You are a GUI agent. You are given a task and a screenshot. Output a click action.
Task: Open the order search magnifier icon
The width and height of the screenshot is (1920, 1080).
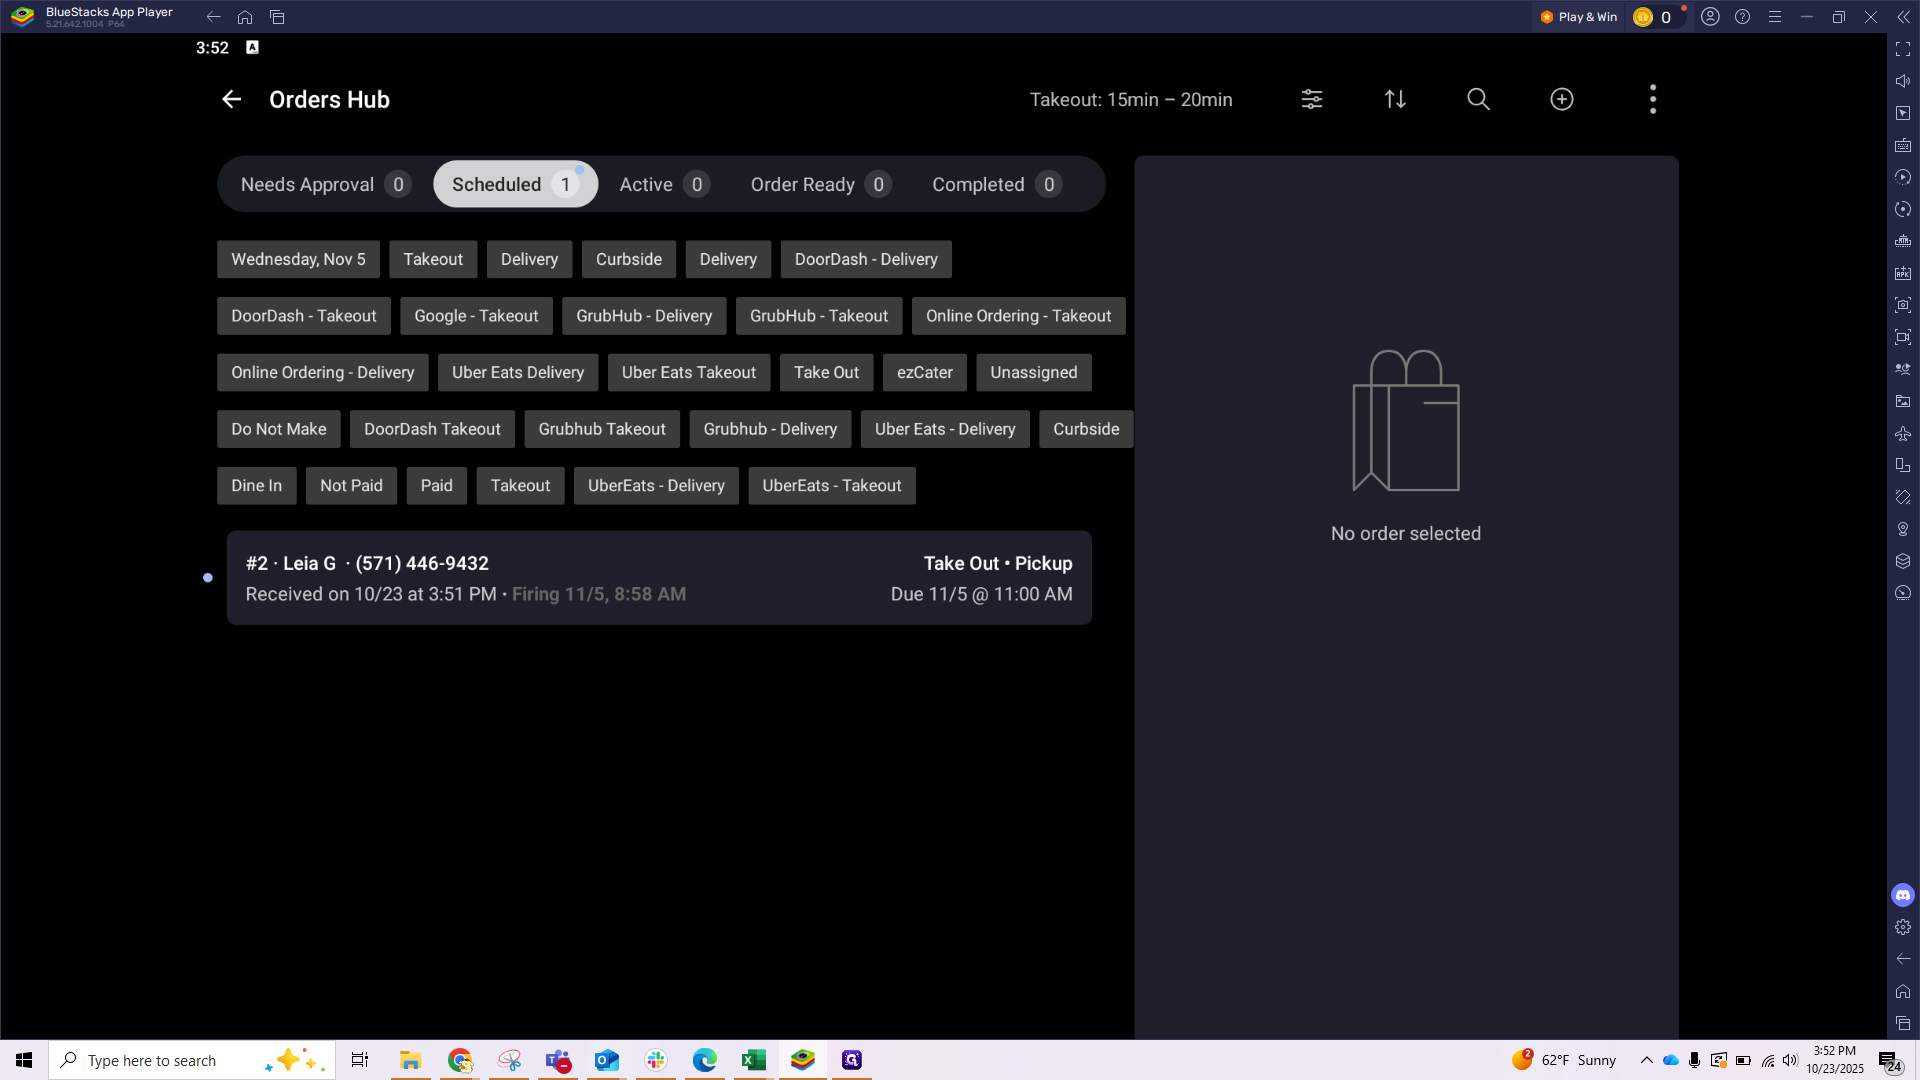click(x=1478, y=99)
